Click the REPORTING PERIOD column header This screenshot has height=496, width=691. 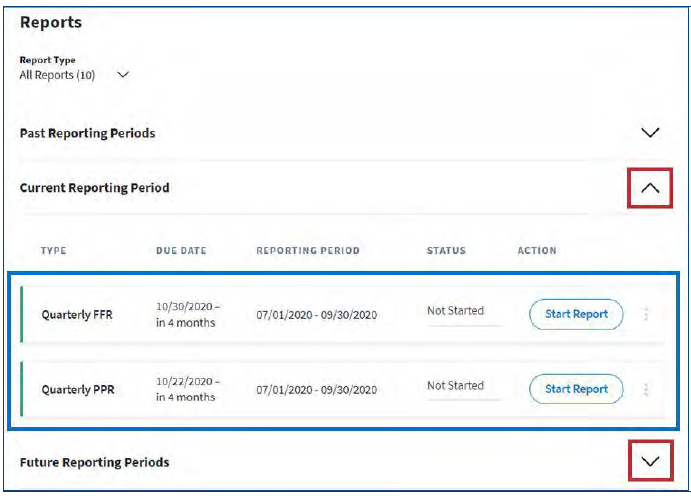tap(308, 251)
